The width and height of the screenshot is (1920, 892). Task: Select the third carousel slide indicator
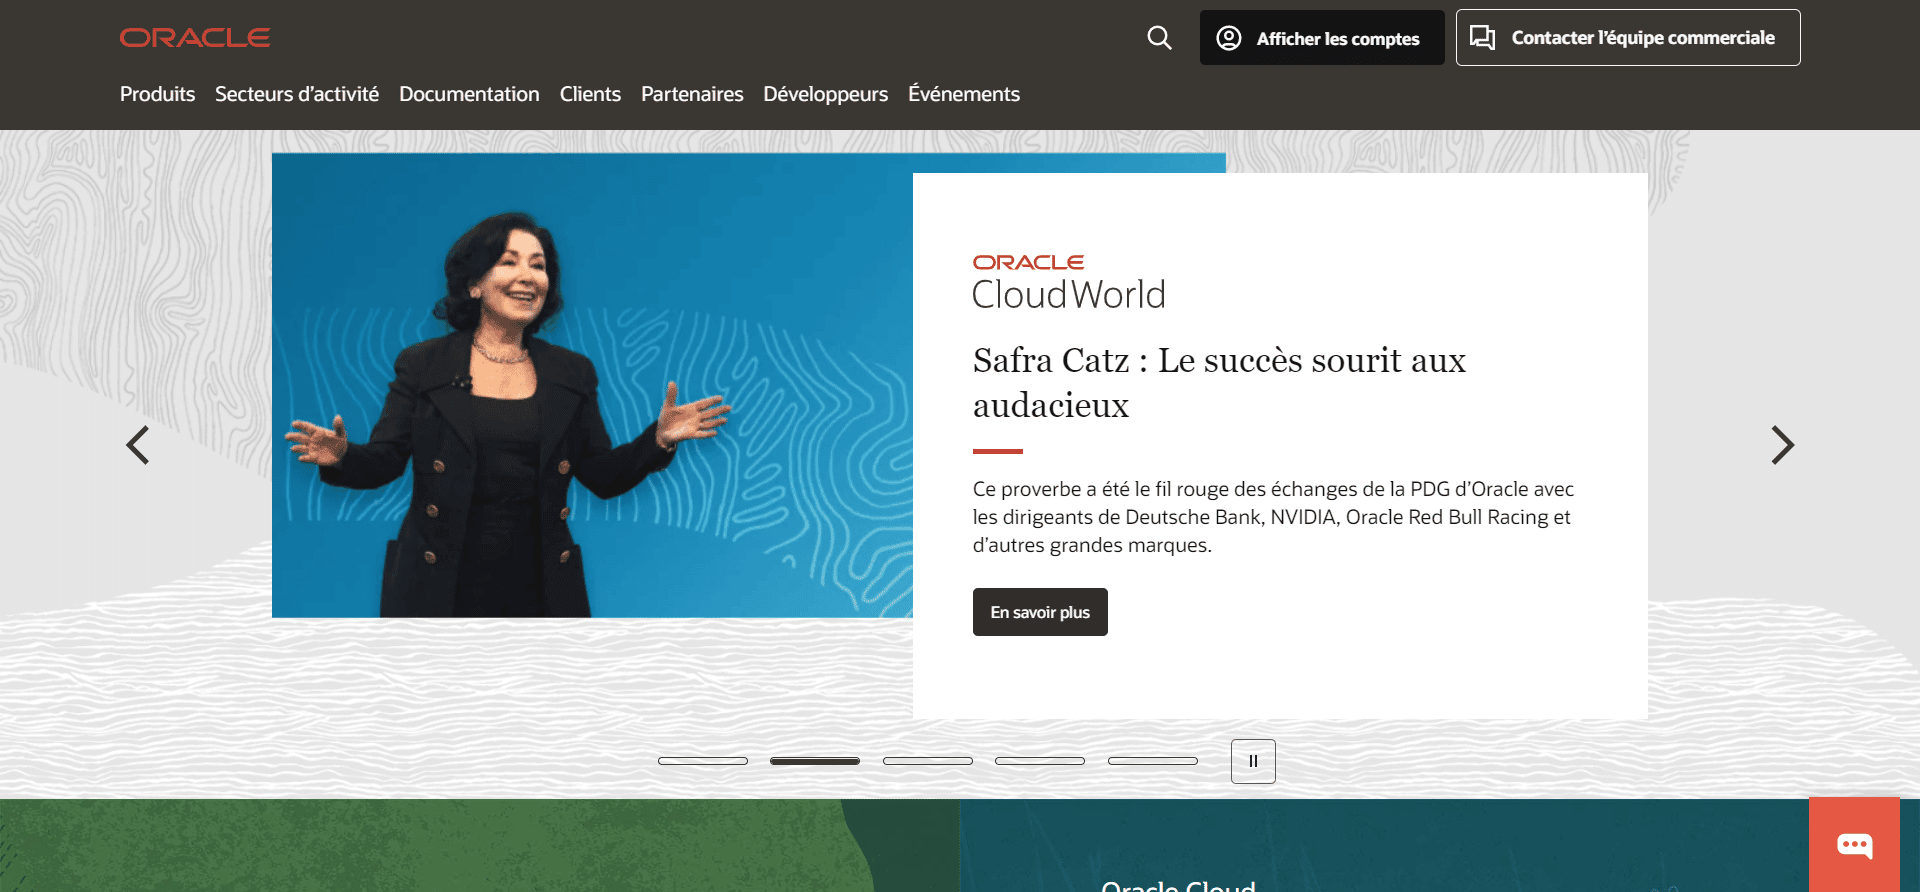coord(928,761)
